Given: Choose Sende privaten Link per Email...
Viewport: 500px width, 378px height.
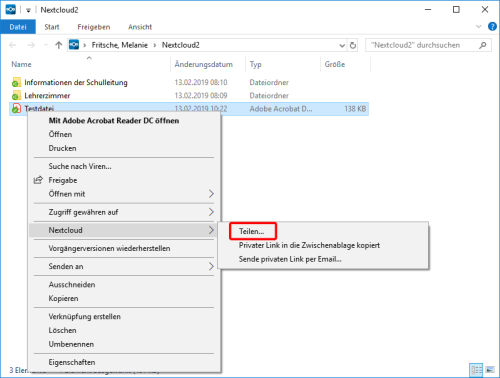Looking at the screenshot, I should pyautogui.click(x=290, y=259).
